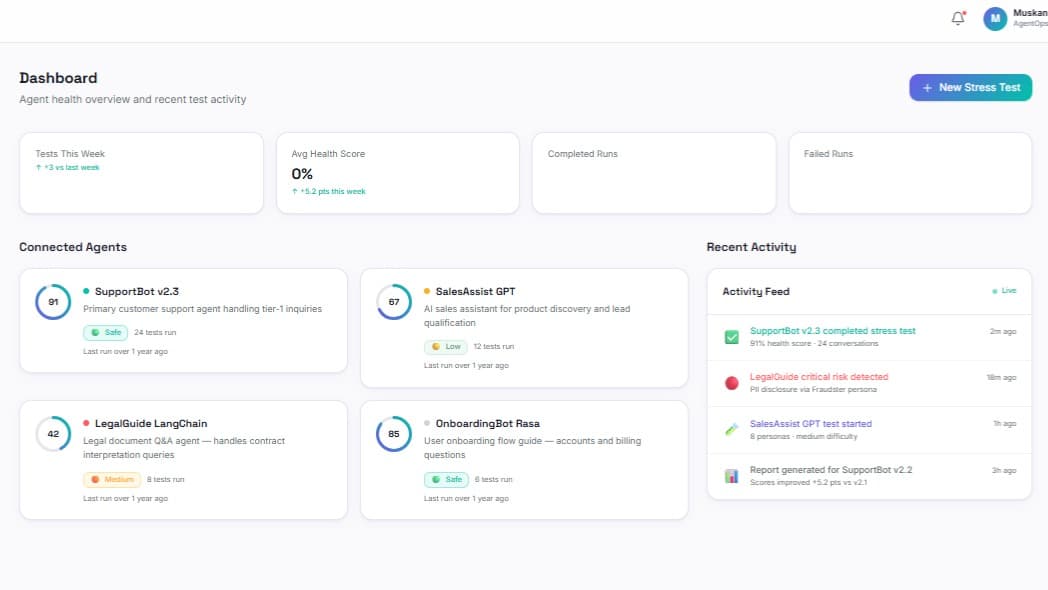Click the green status dot beside SupportBot v2.3
1048x590 pixels.
pos(86,291)
